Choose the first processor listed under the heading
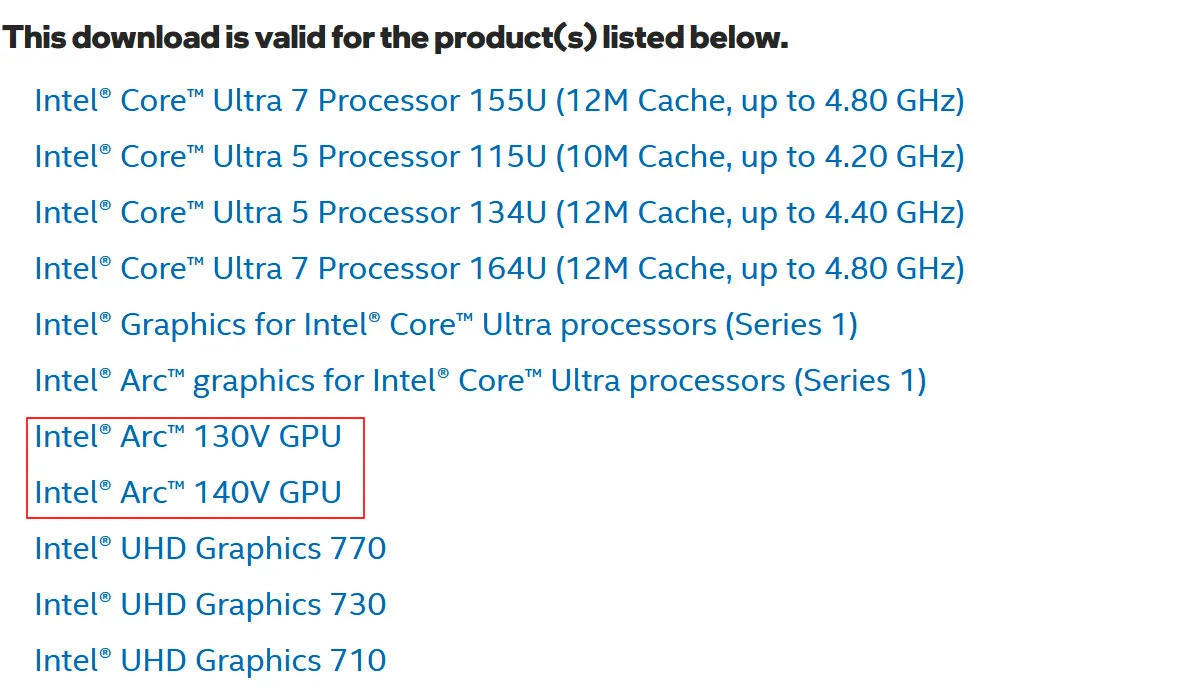 499,101
